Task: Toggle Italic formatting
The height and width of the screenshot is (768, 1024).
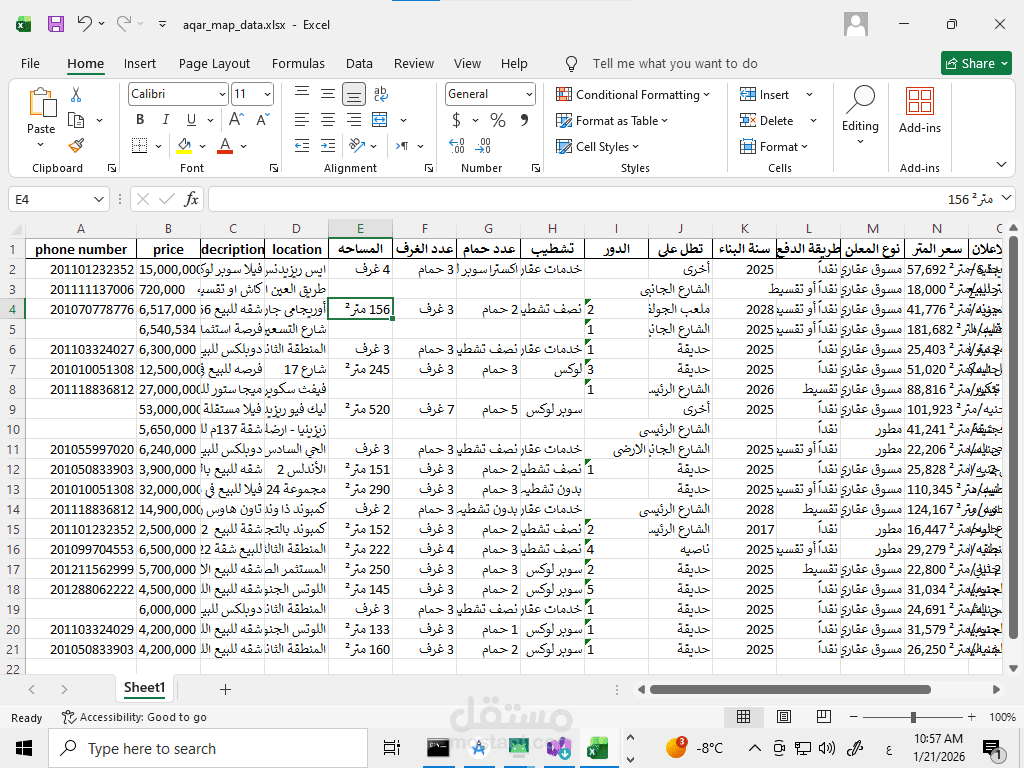Action: [x=165, y=120]
